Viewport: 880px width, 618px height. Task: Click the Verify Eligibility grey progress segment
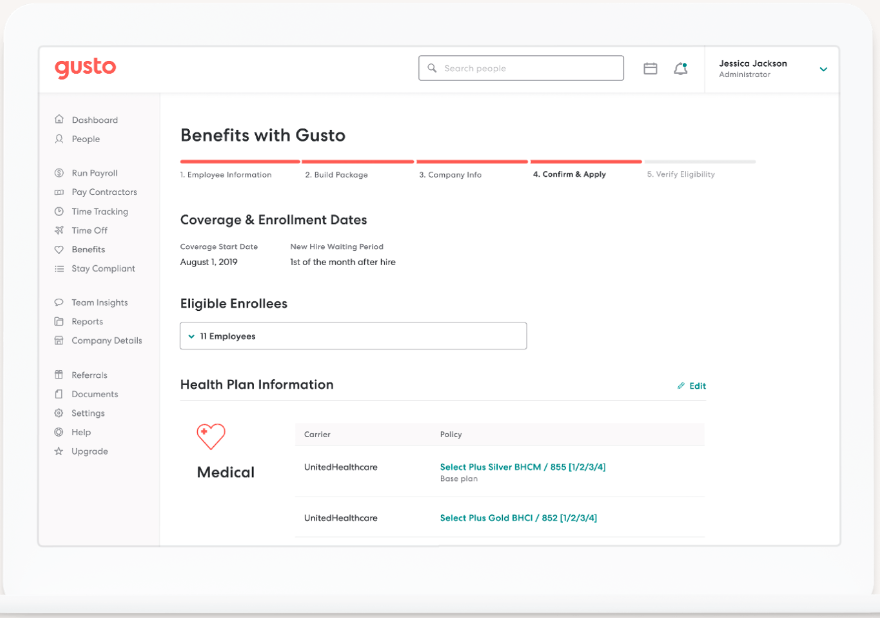pyautogui.click(x=700, y=162)
